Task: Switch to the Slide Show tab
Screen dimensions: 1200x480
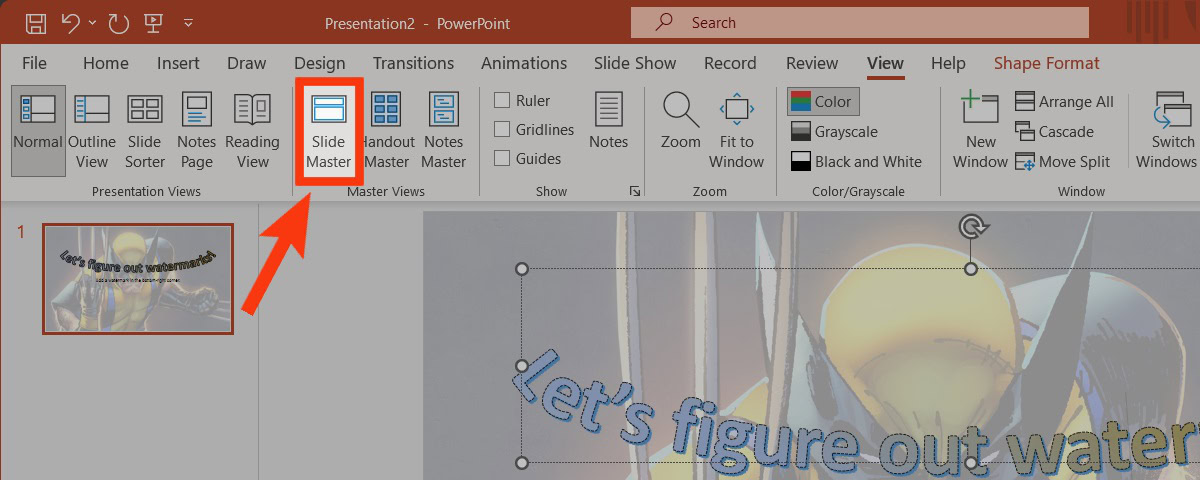Action: (635, 63)
